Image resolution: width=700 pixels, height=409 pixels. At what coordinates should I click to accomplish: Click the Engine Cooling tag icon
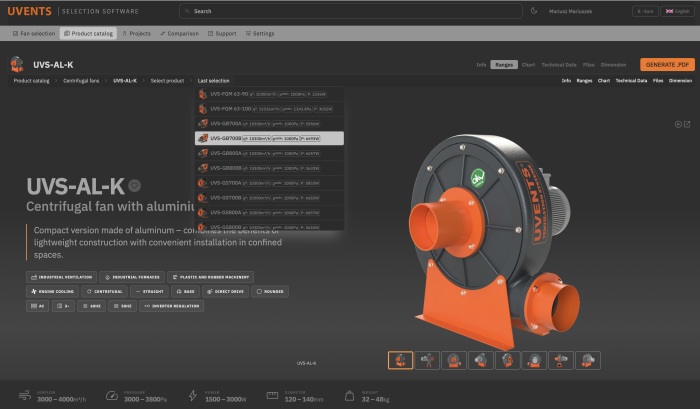34,292
